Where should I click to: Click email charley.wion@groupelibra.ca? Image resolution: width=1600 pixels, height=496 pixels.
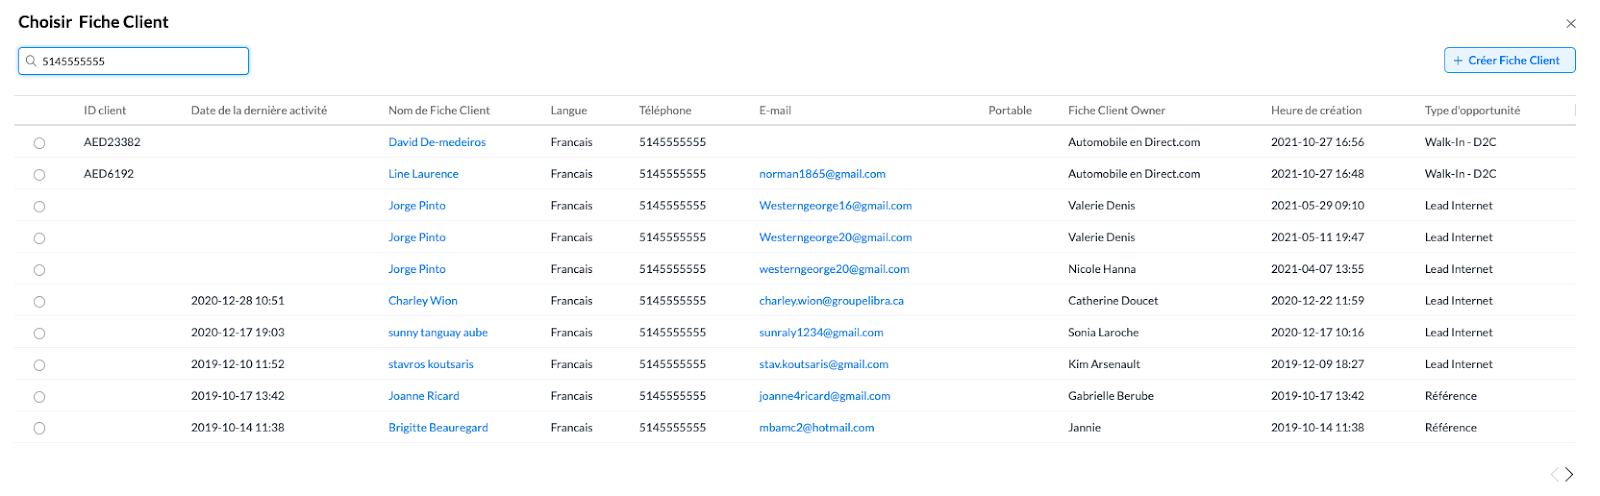click(x=831, y=301)
